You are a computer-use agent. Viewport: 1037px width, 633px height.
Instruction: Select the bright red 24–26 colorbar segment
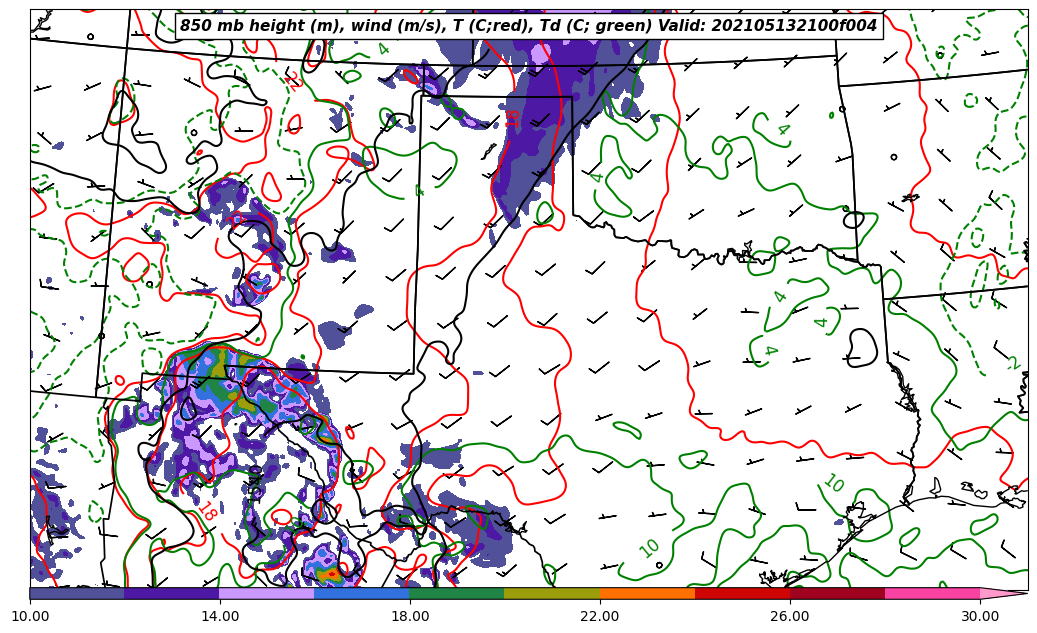point(742,593)
